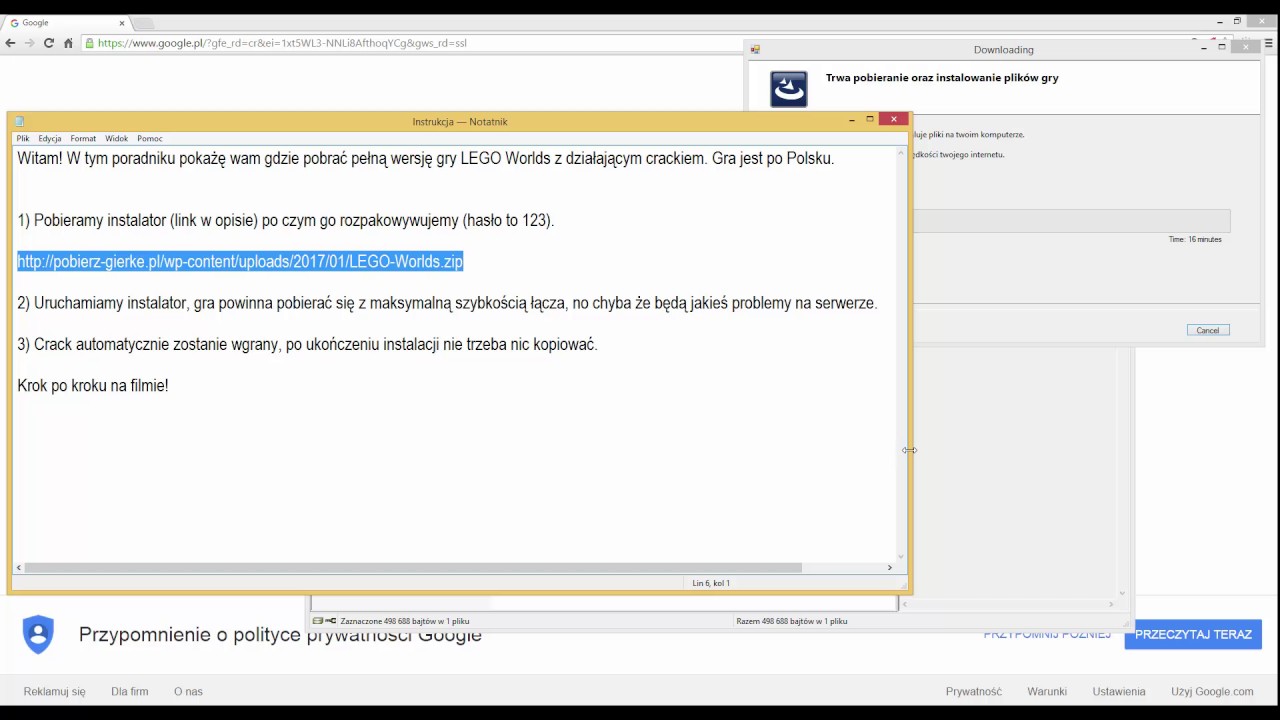This screenshot has width=1280, height=720.
Task: Click Notepad vertical scrollbar down arrow
Action: [x=901, y=556]
